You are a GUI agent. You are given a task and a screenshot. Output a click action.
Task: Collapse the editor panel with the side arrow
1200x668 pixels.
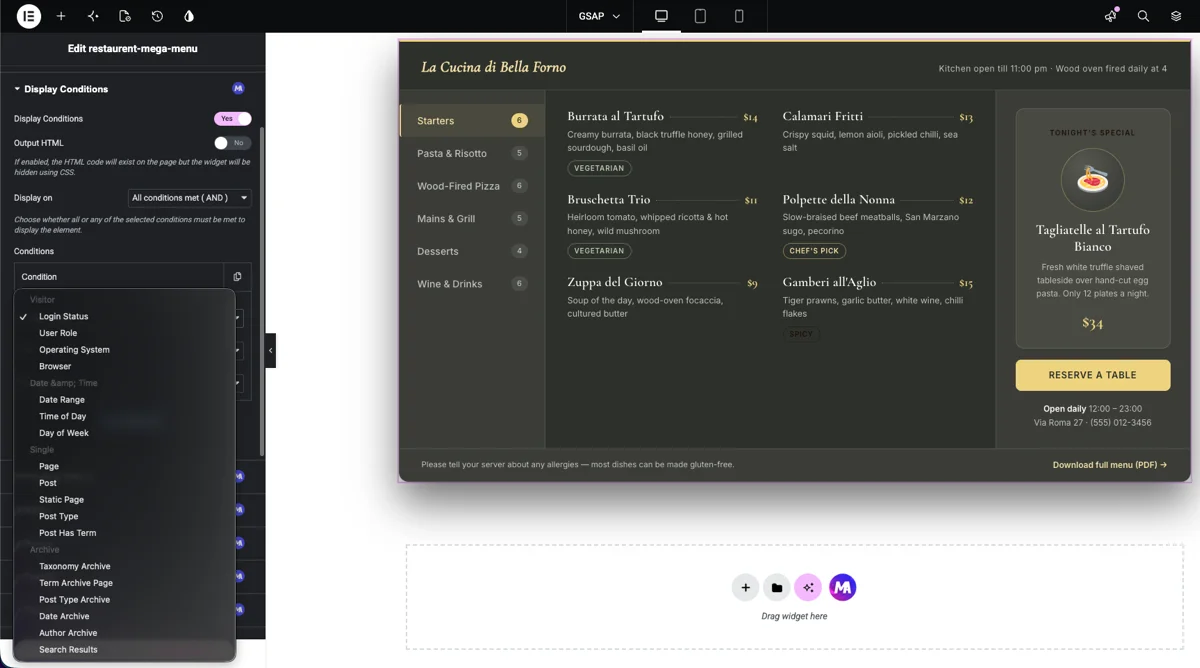click(x=270, y=351)
